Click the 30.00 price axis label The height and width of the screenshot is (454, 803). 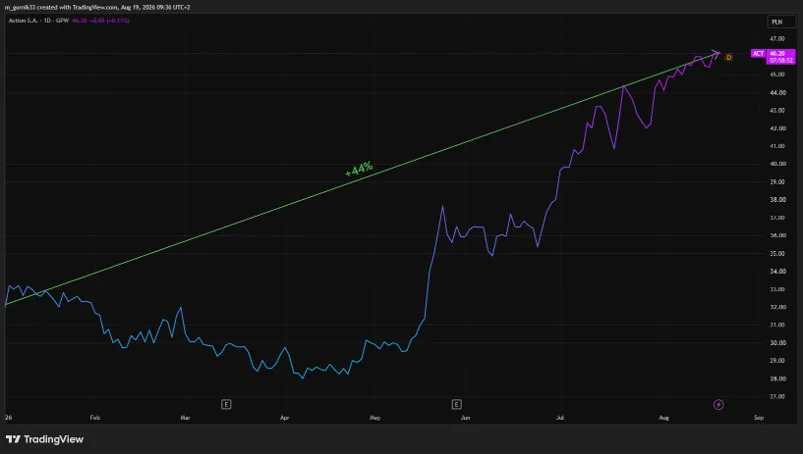tap(777, 342)
